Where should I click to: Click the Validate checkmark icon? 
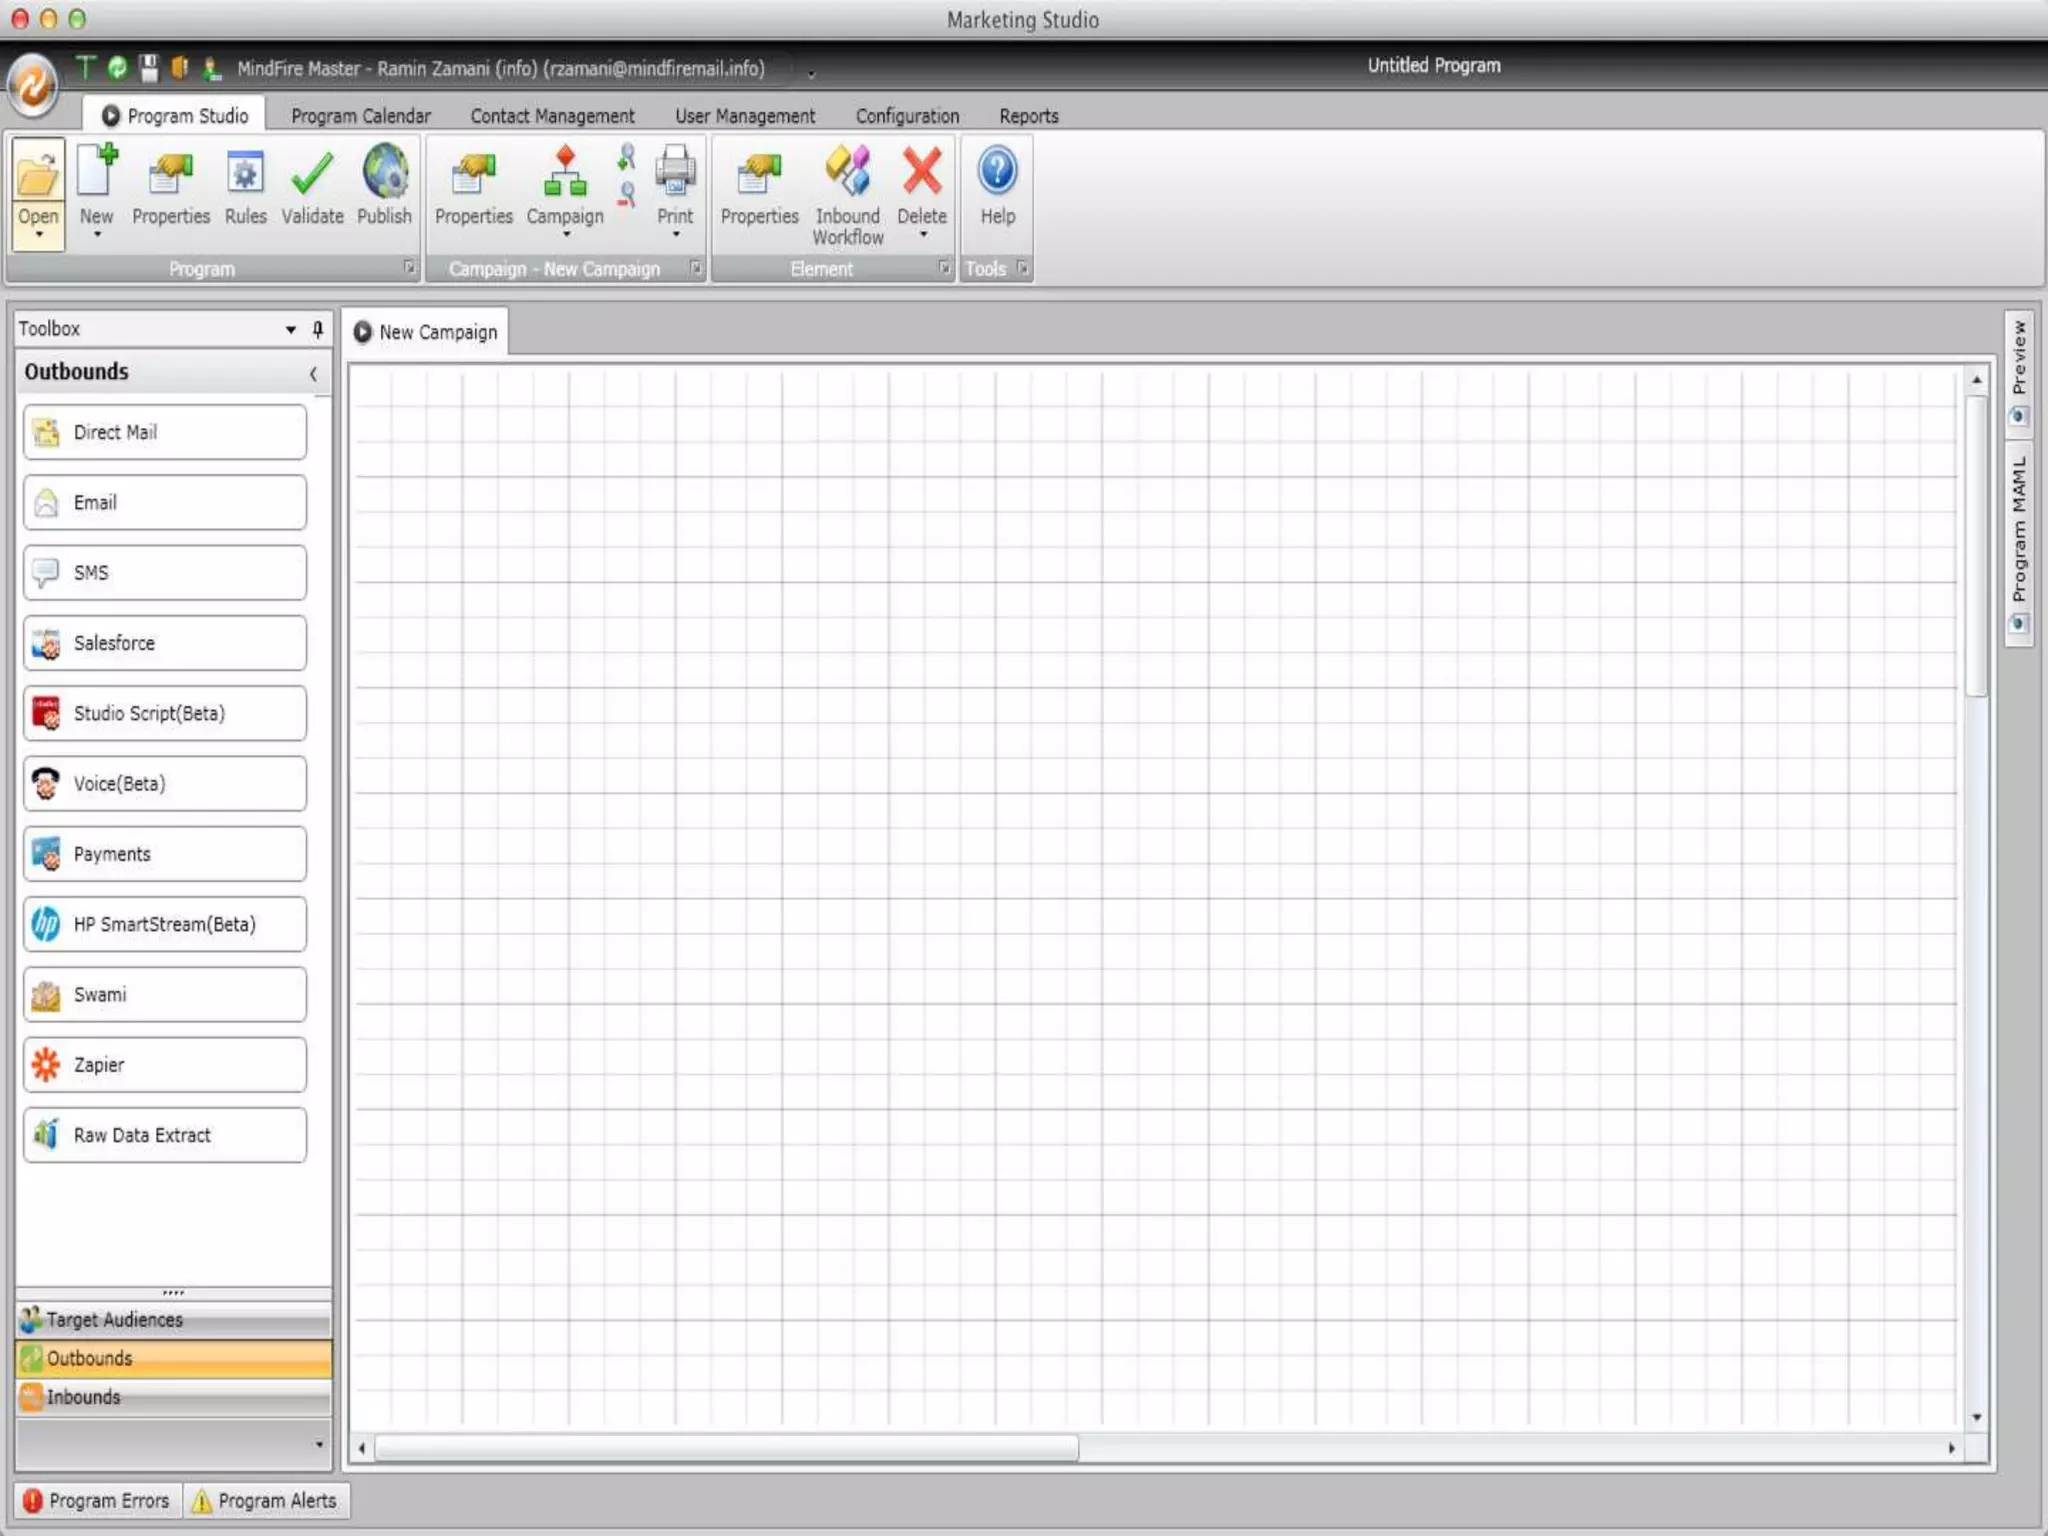pos(311,175)
